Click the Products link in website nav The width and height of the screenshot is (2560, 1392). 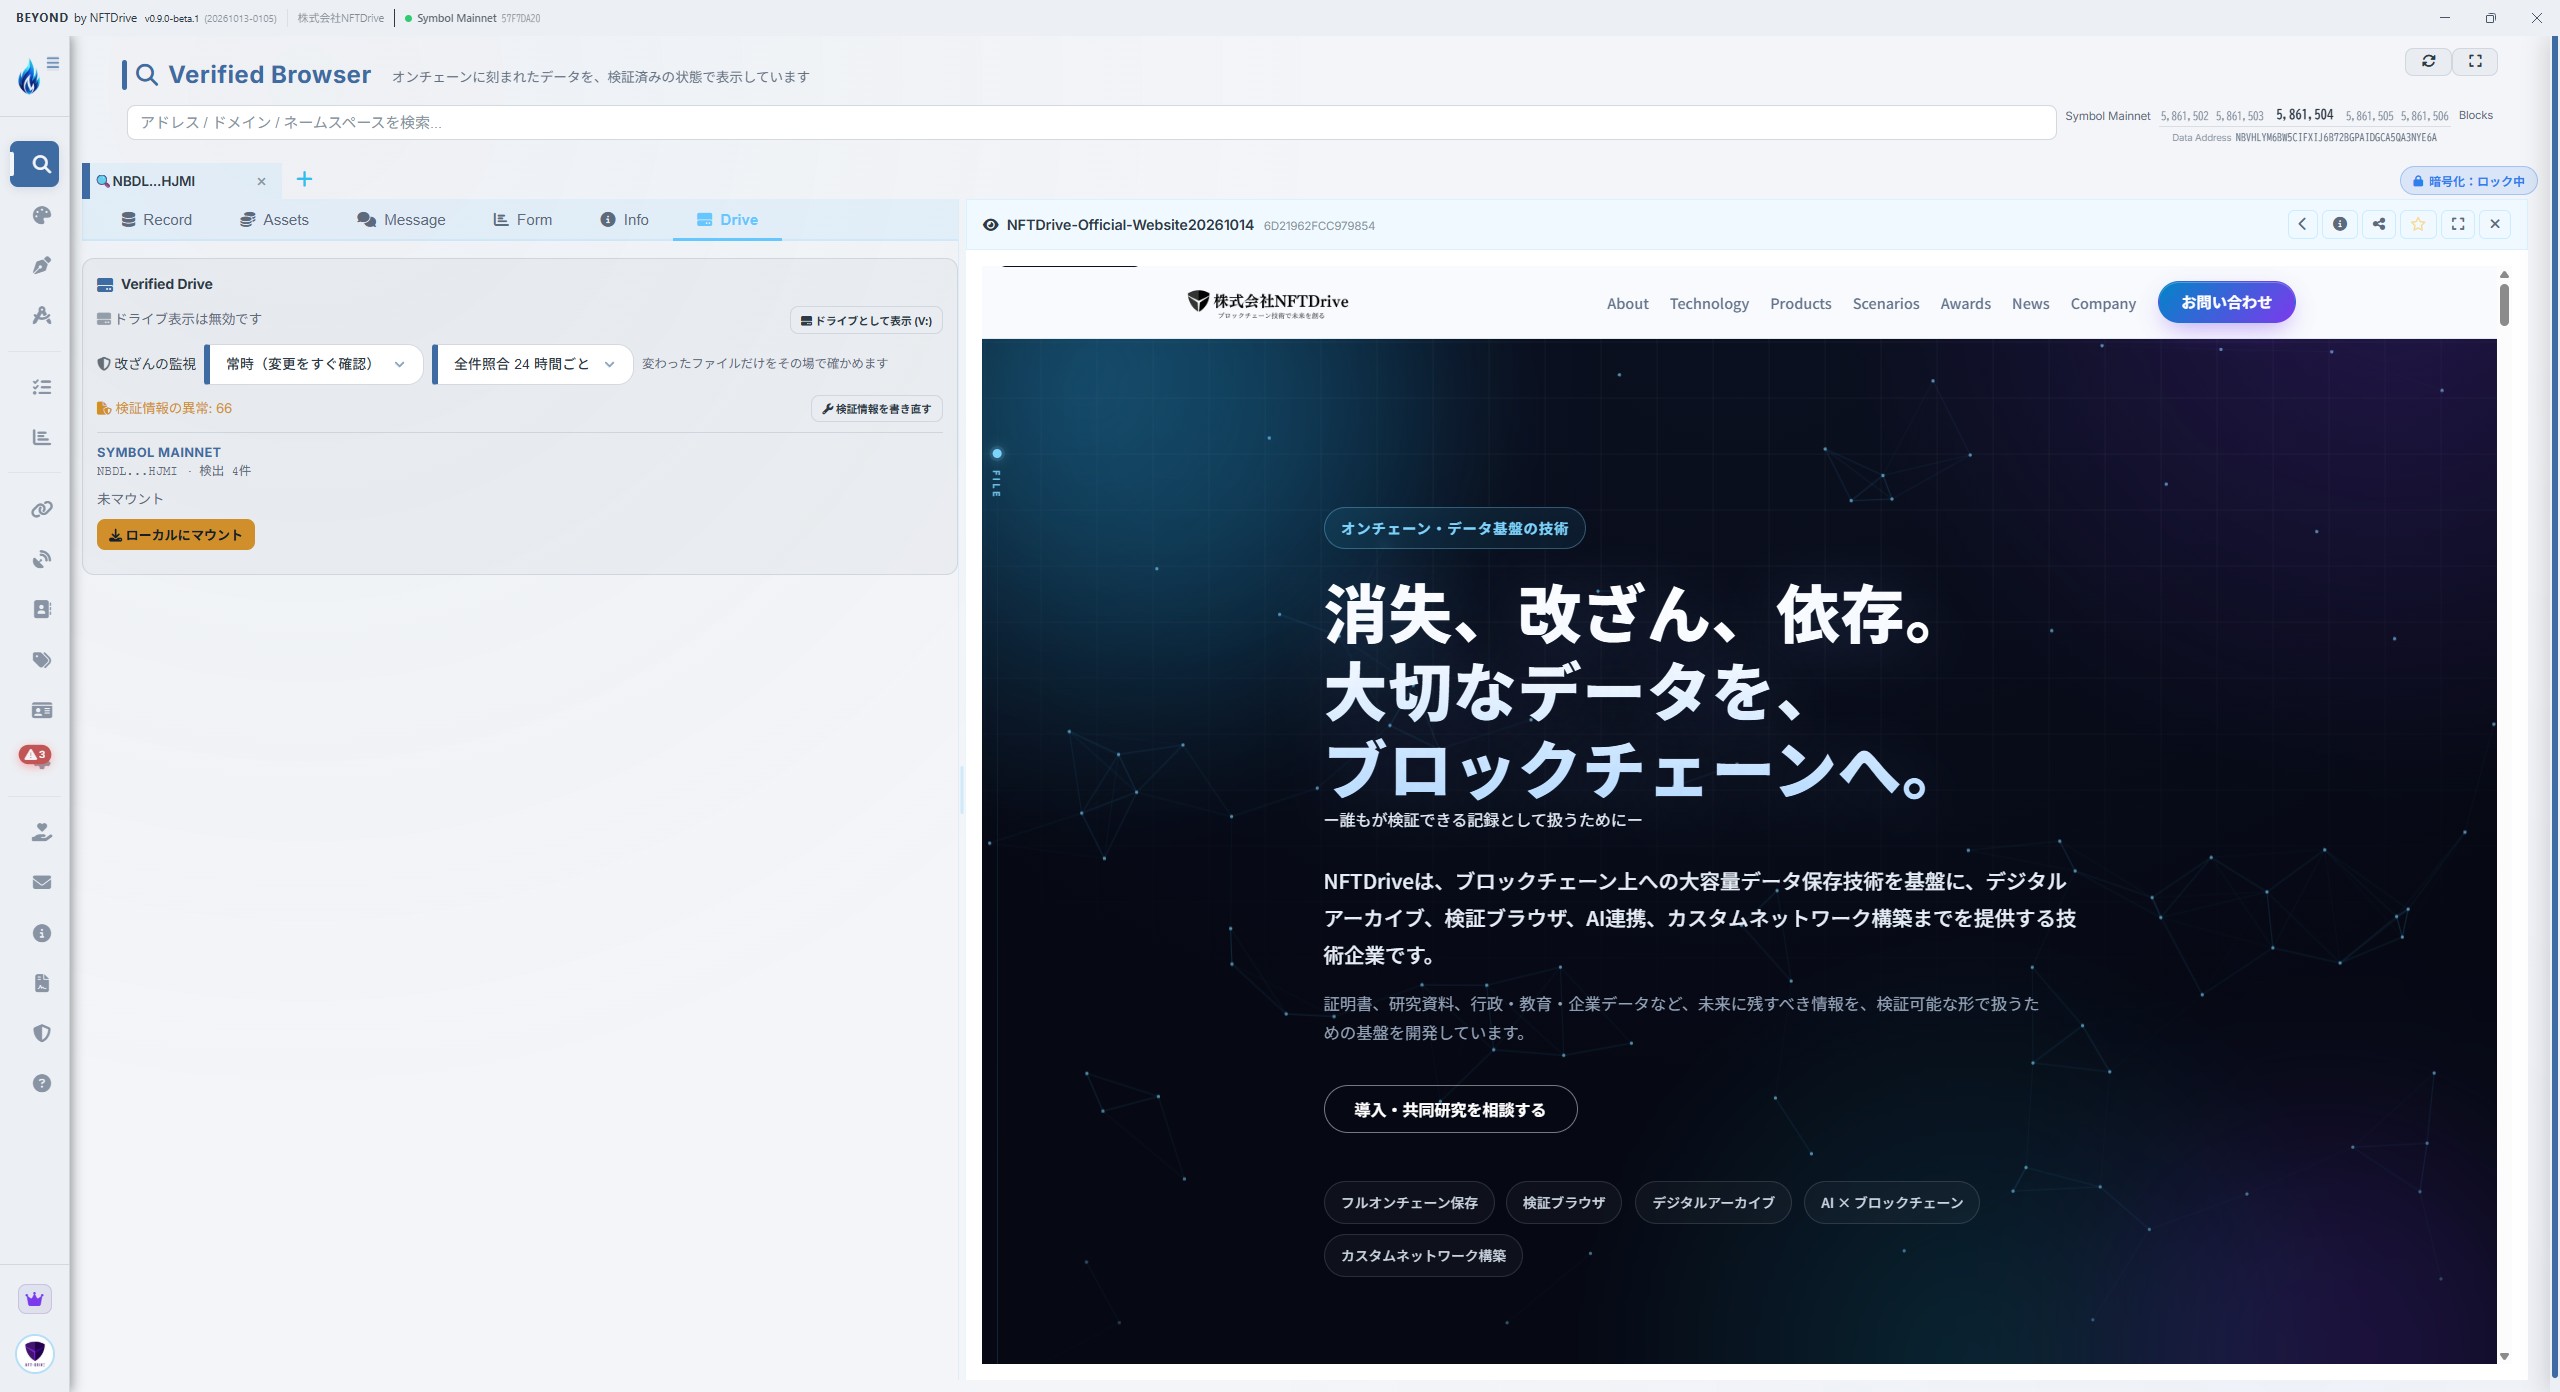(x=1800, y=303)
